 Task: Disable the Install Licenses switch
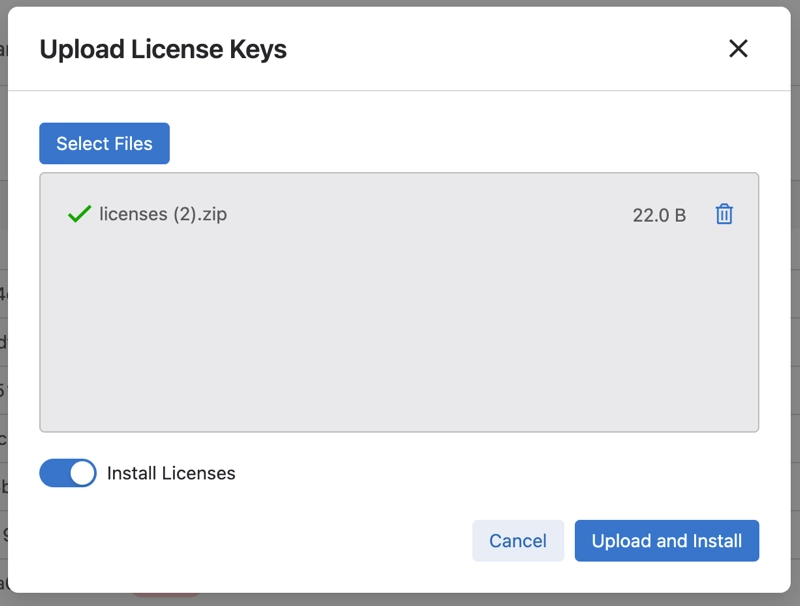click(67, 473)
